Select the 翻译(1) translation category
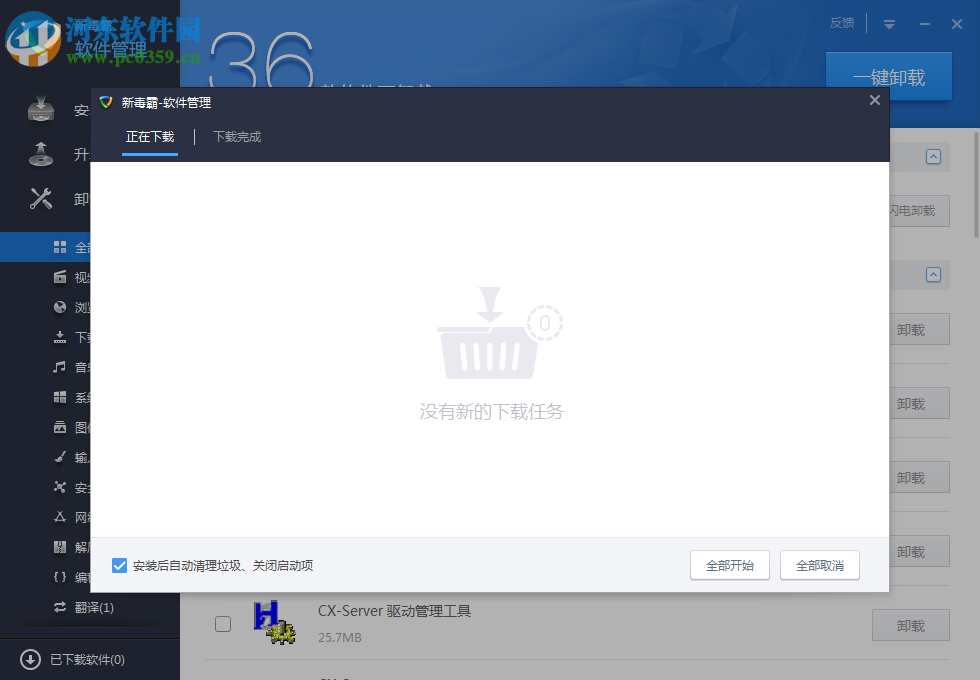The image size is (980, 680). click(x=60, y=607)
